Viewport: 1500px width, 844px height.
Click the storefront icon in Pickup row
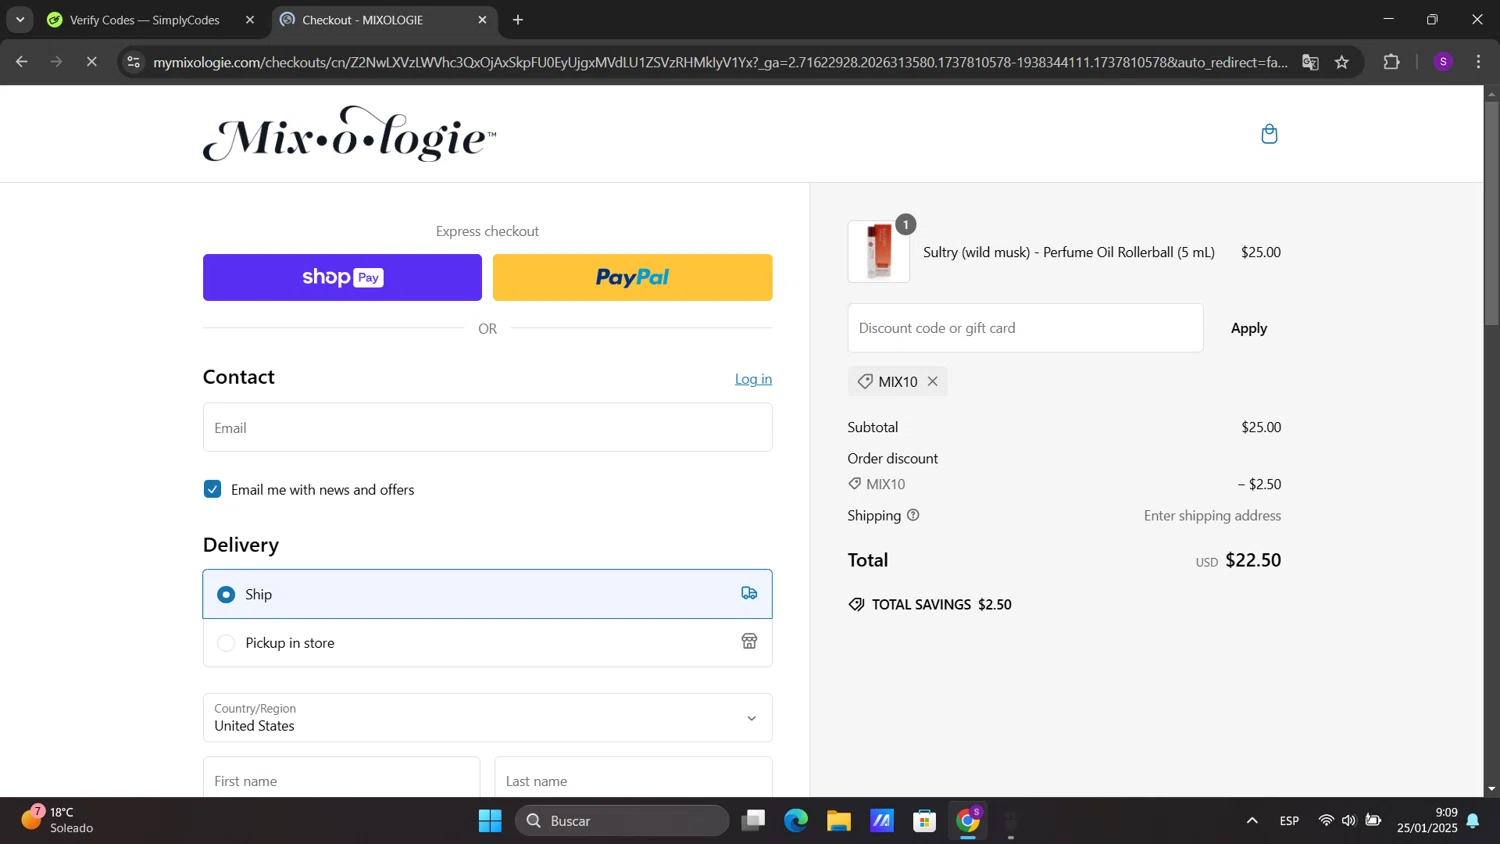[749, 642]
